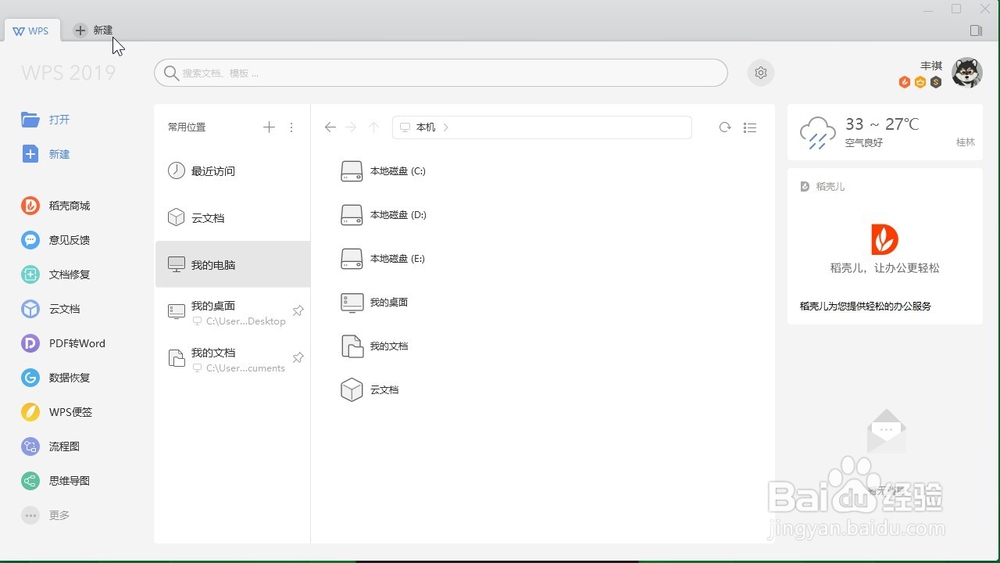Click the 桂林 city label in weather
The image size is (1000, 563).
tap(966, 142)
